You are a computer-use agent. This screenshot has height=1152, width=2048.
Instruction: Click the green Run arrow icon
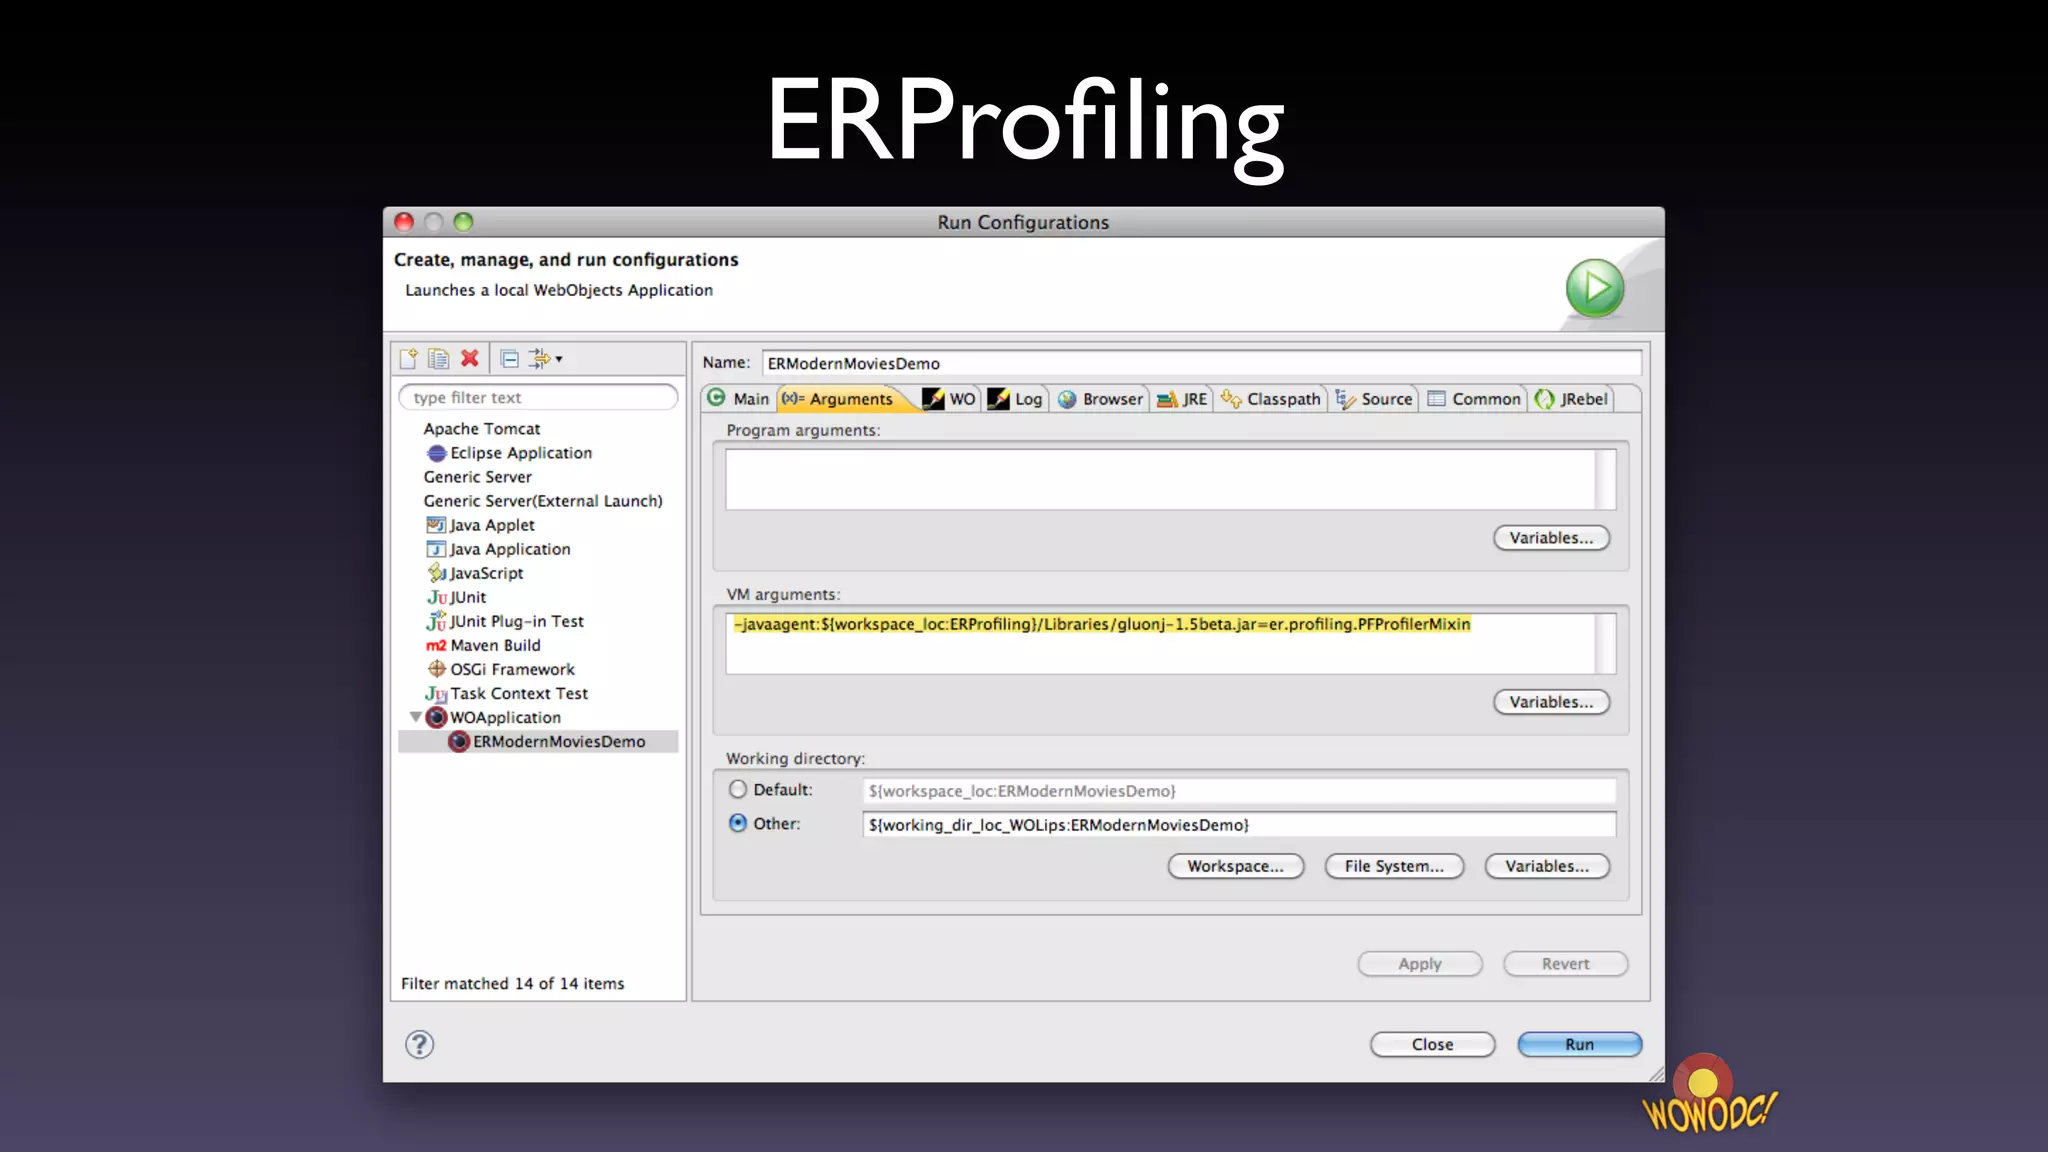pos(1594,289)
